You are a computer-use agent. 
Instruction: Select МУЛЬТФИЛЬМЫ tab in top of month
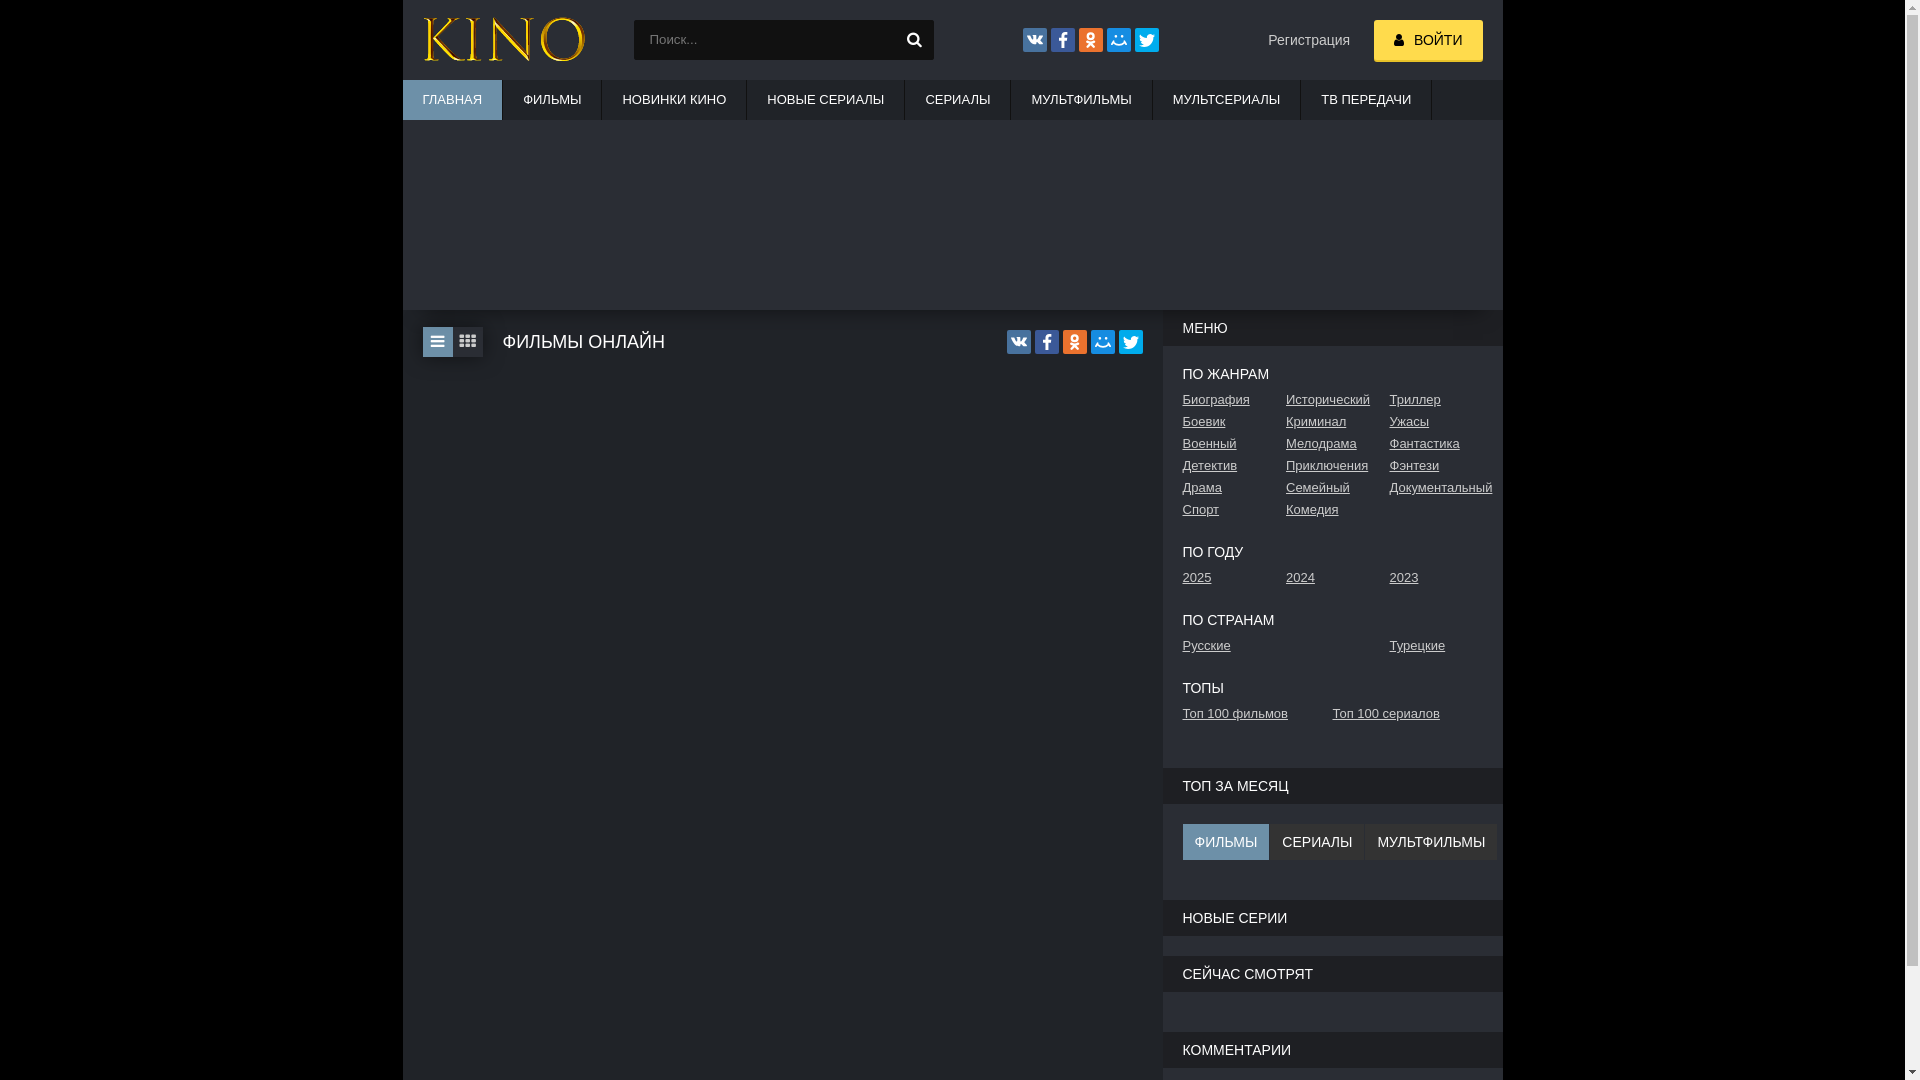pos(1430,842)
